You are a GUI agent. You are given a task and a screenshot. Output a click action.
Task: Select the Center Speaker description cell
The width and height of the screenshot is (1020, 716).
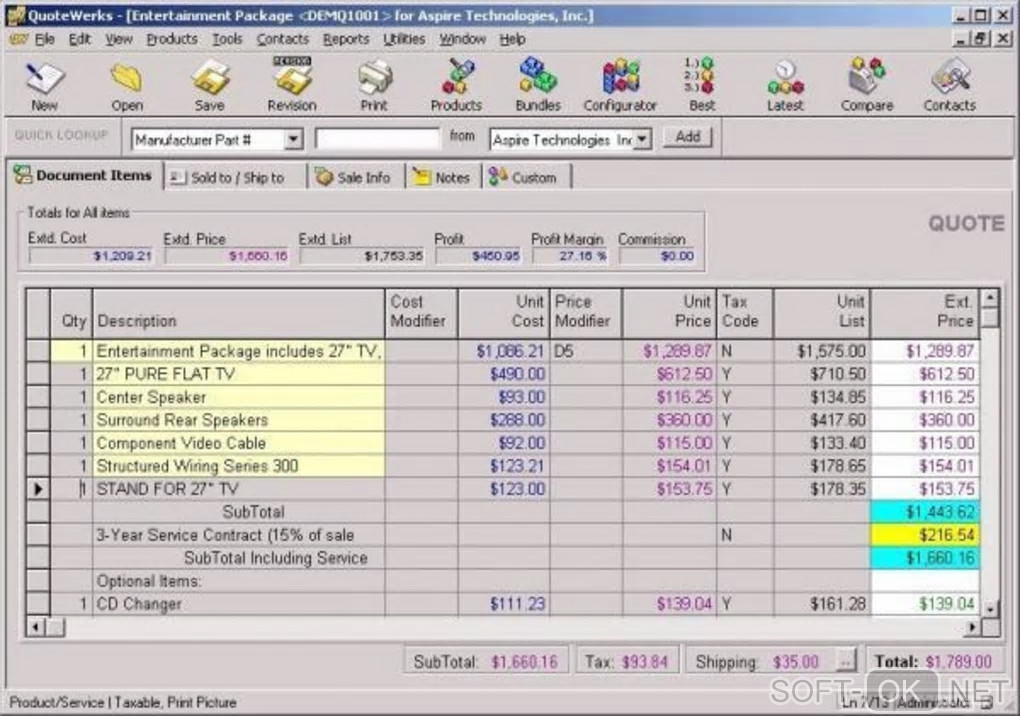coord(239,397)
